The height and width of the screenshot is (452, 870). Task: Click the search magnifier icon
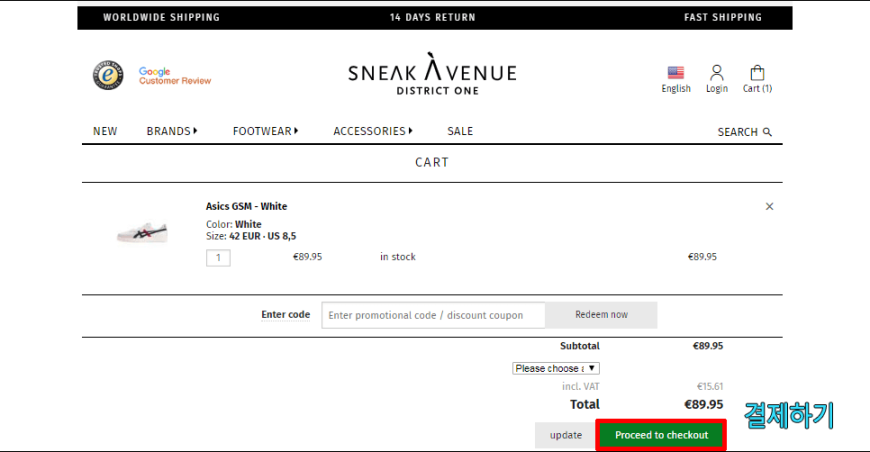767,132
